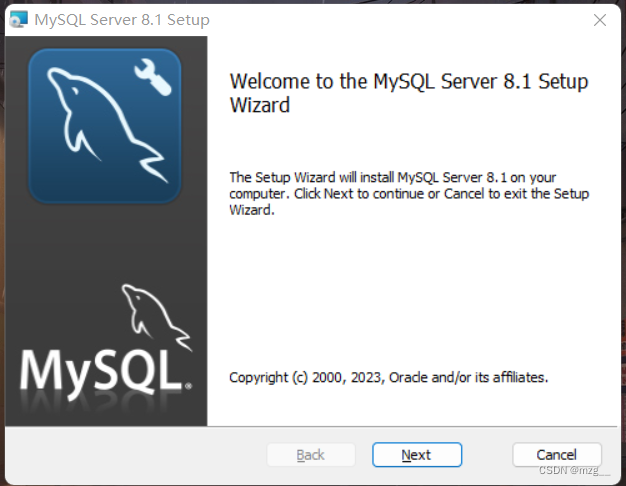Click the "The Setup Wizard will install" paragraph
This screenshot has height=486, width=626.
pyautogui.click(x=409, y=194)
